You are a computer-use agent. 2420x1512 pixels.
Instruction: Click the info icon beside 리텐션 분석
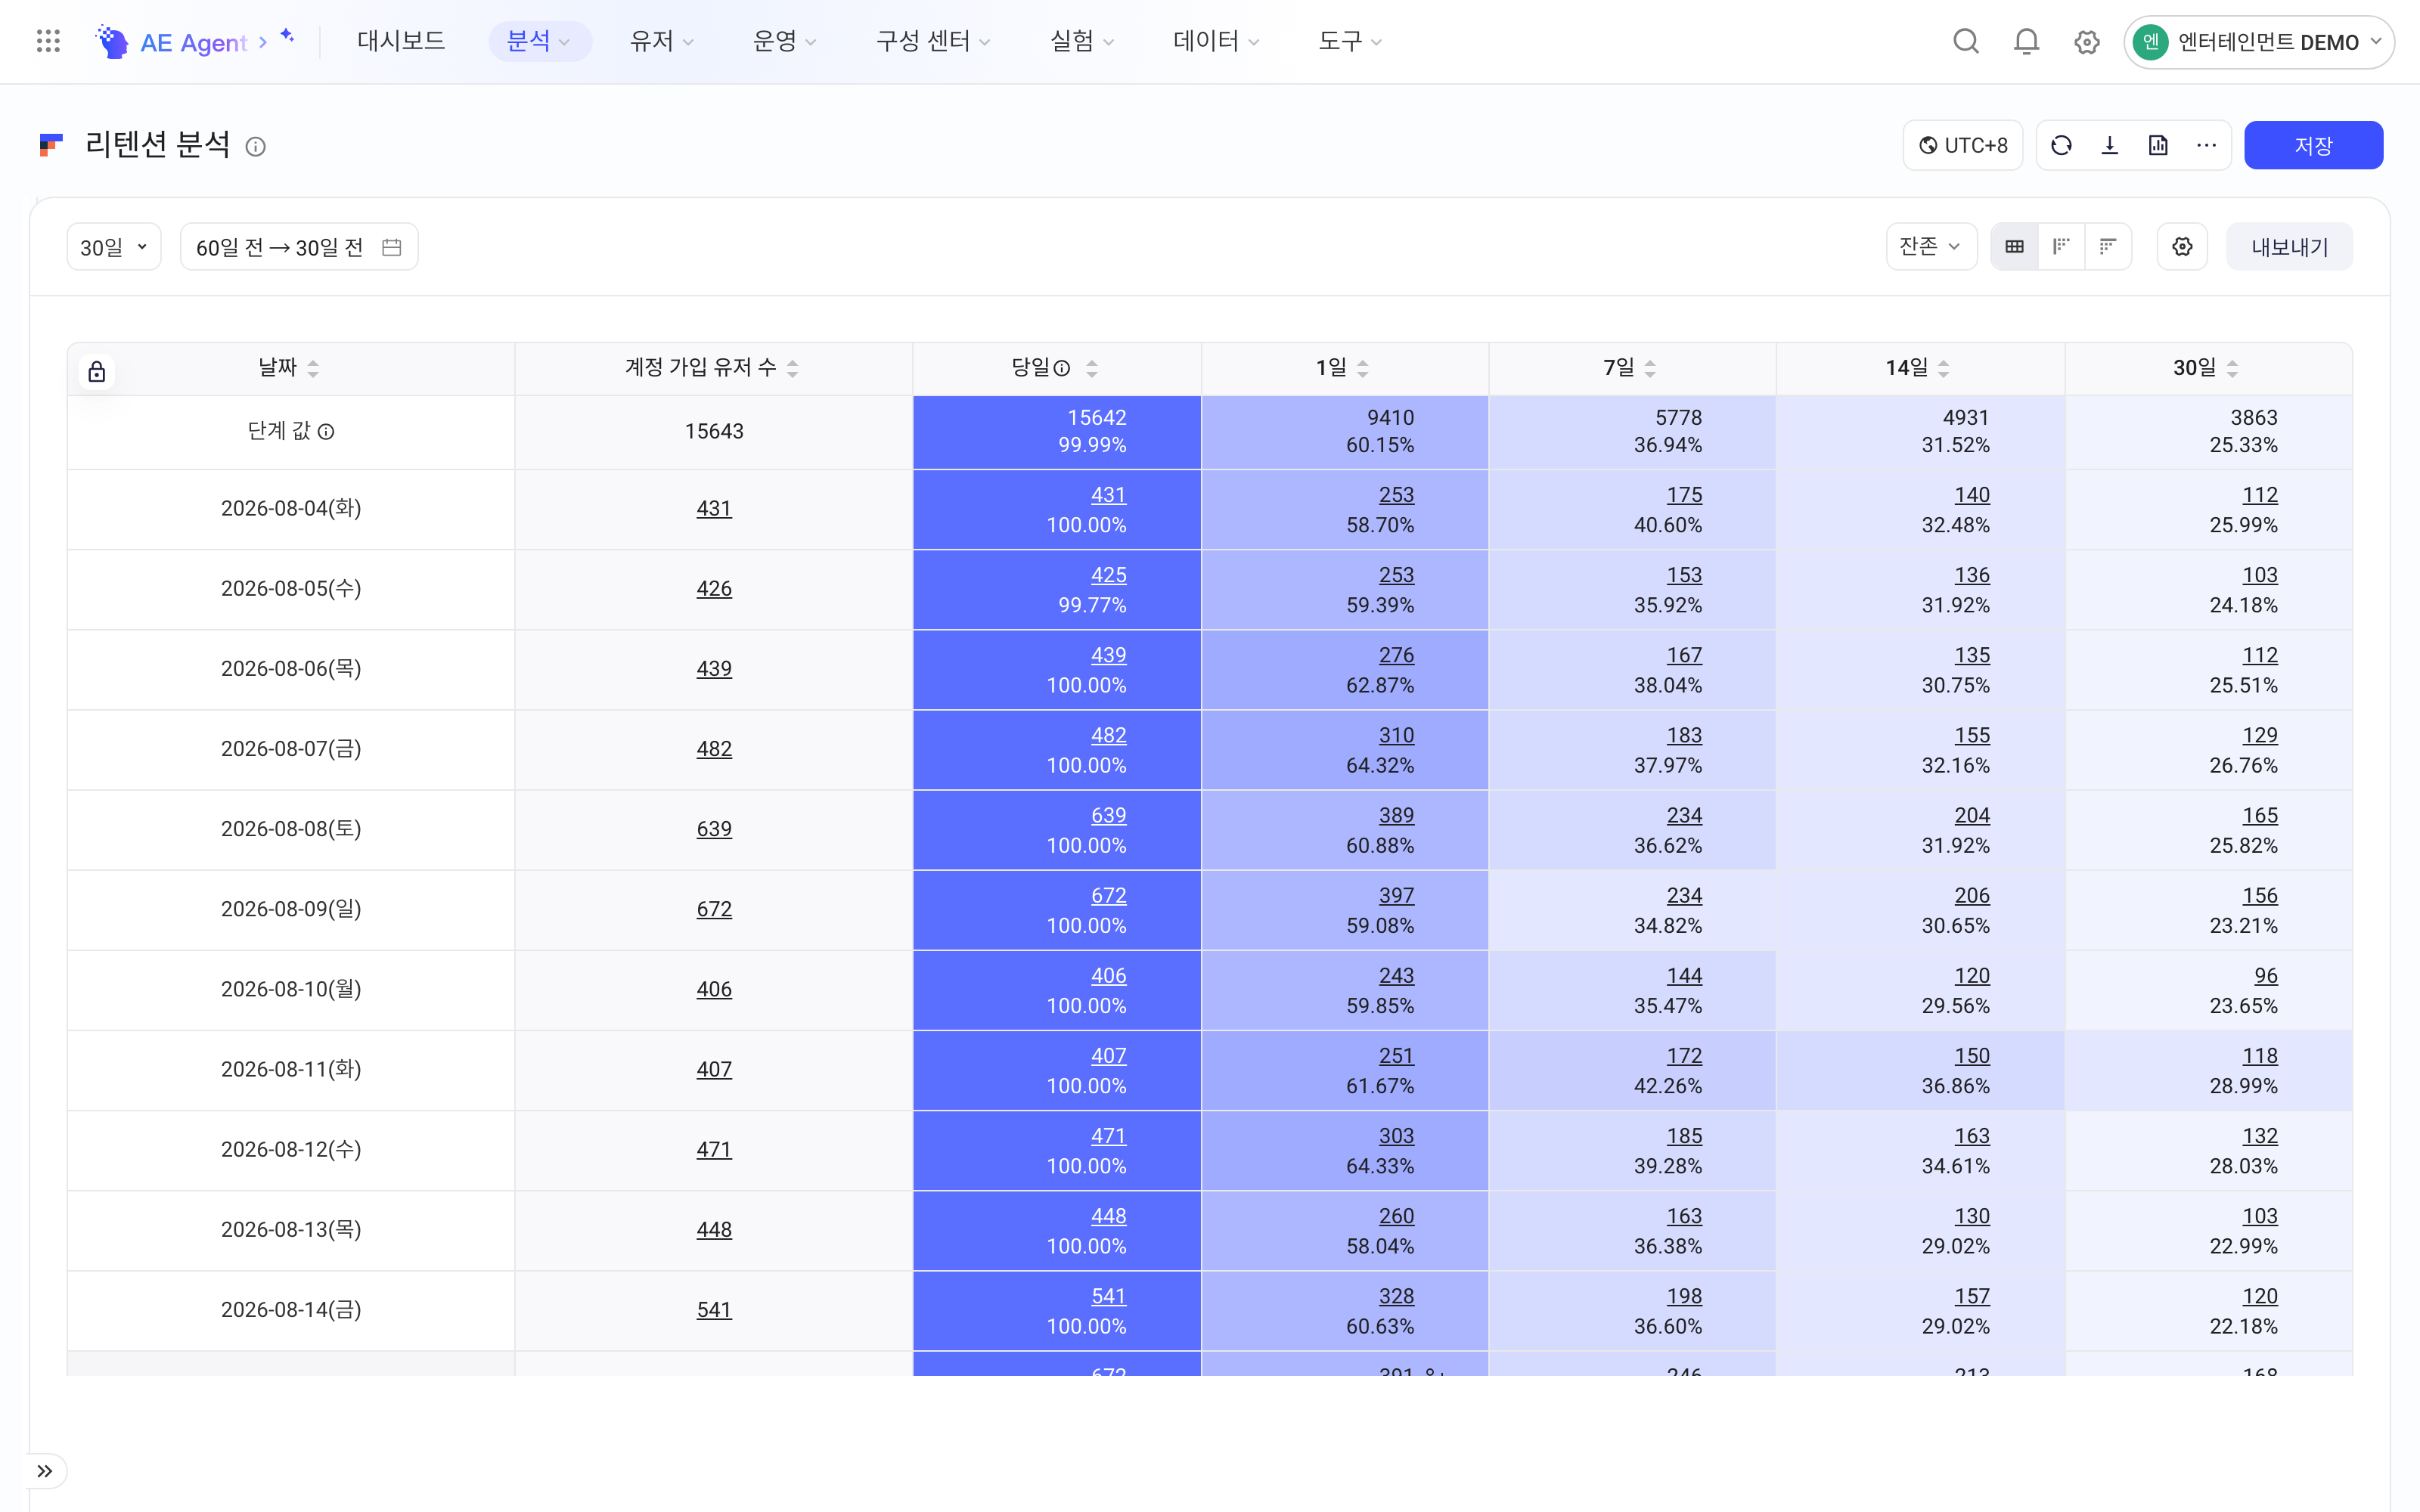tap(256, 147)
